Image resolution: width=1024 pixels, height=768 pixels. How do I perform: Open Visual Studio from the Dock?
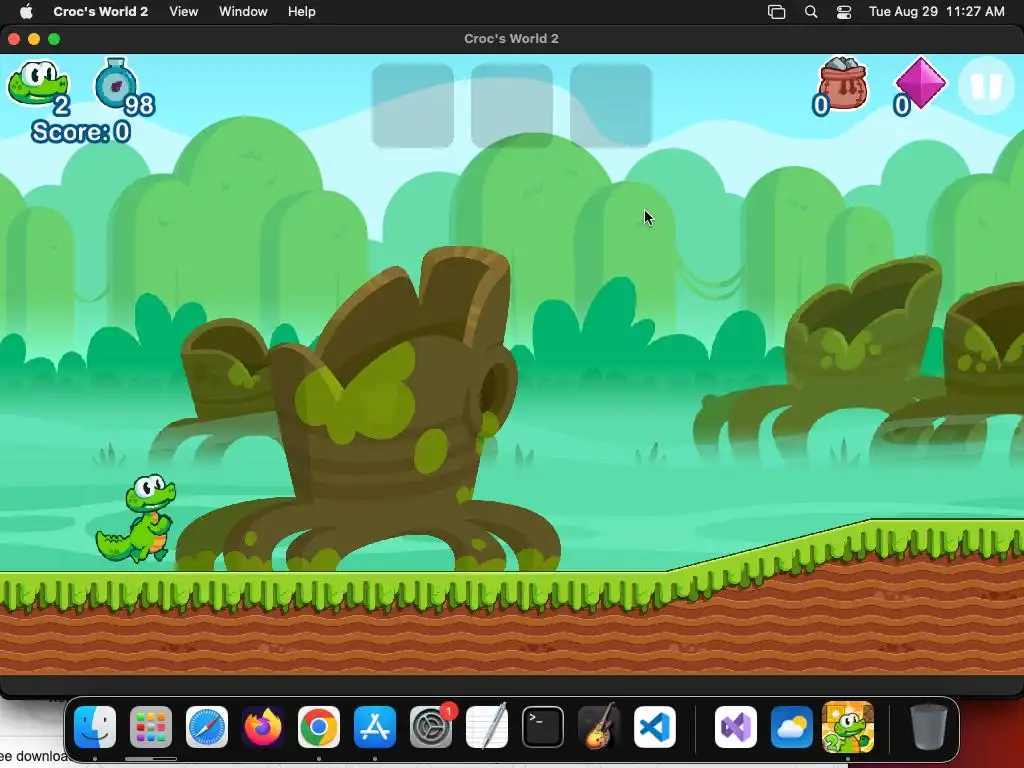point(736,727)
